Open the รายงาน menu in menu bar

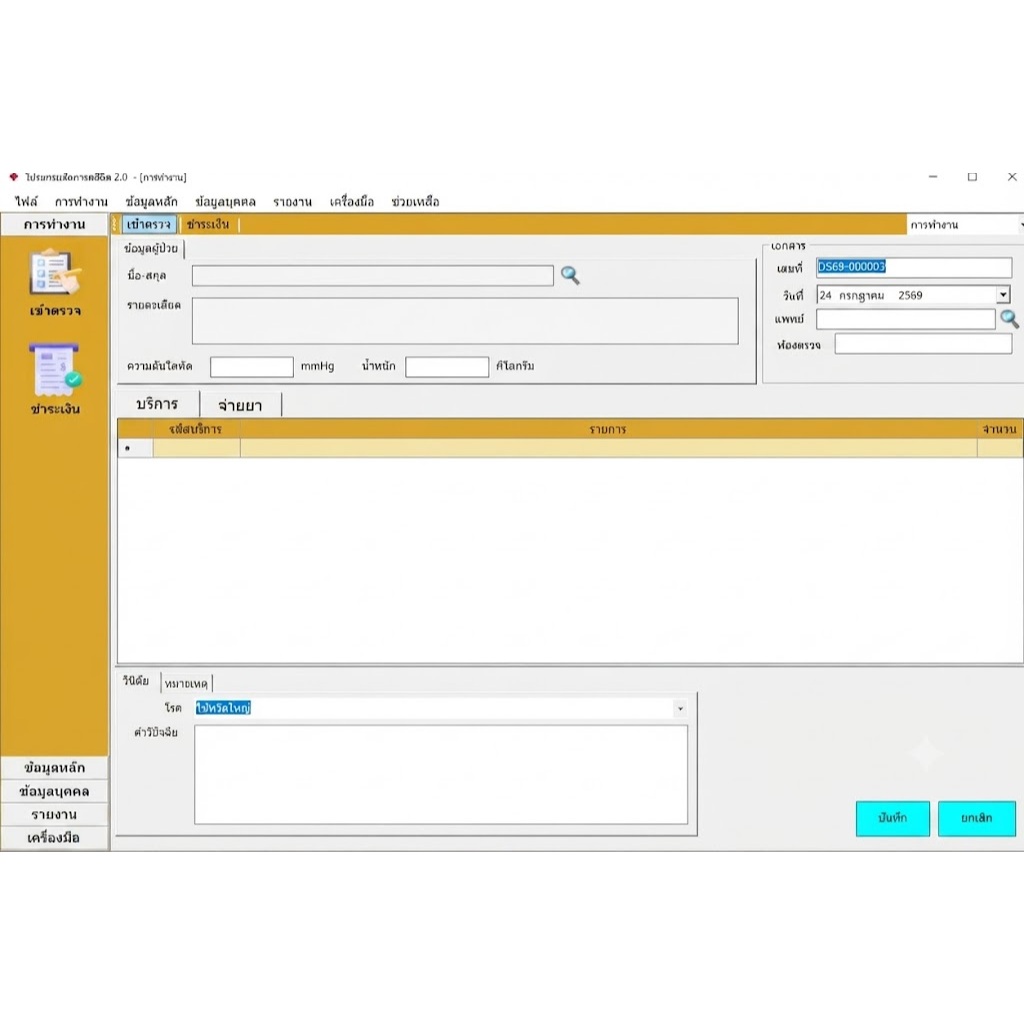click(292, 201)
